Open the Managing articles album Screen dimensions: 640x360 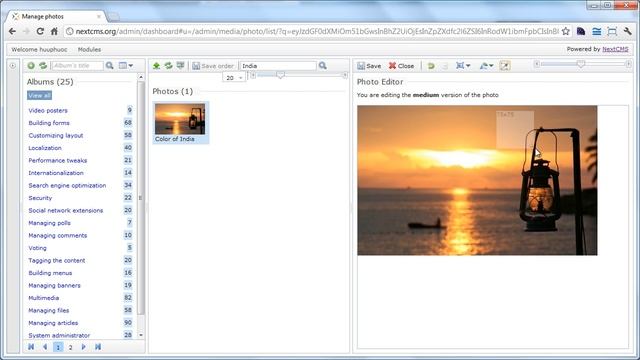pyautogui.click(x=53, y=323)
